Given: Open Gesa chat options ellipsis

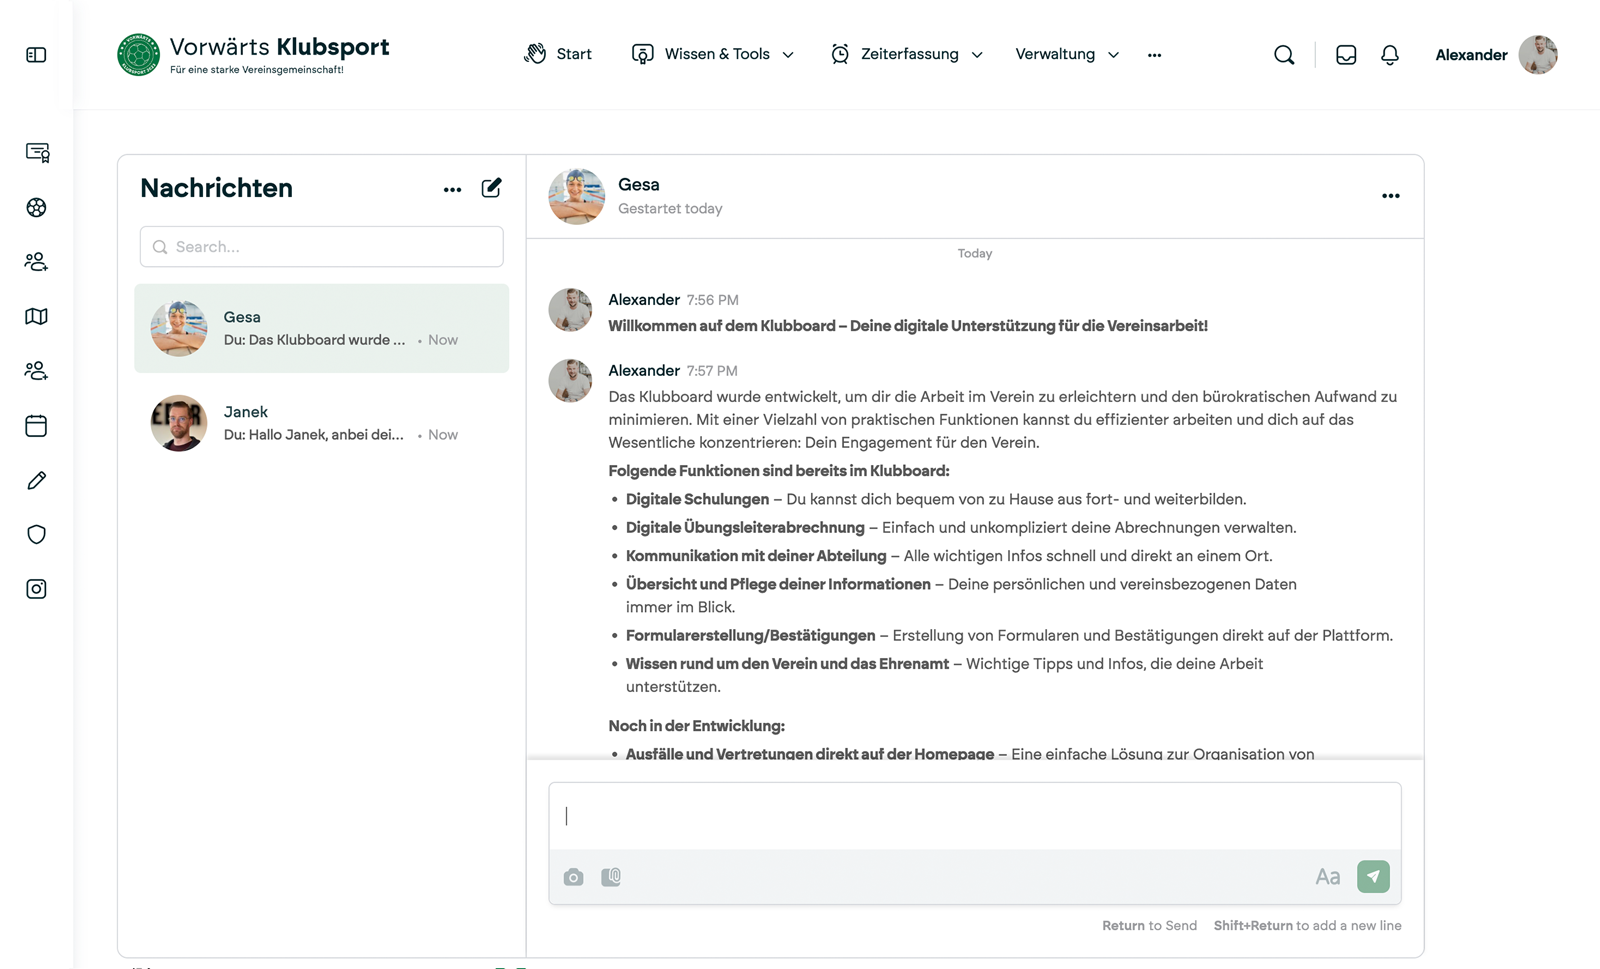Looking at the screenshot, I should point(1391,196).
